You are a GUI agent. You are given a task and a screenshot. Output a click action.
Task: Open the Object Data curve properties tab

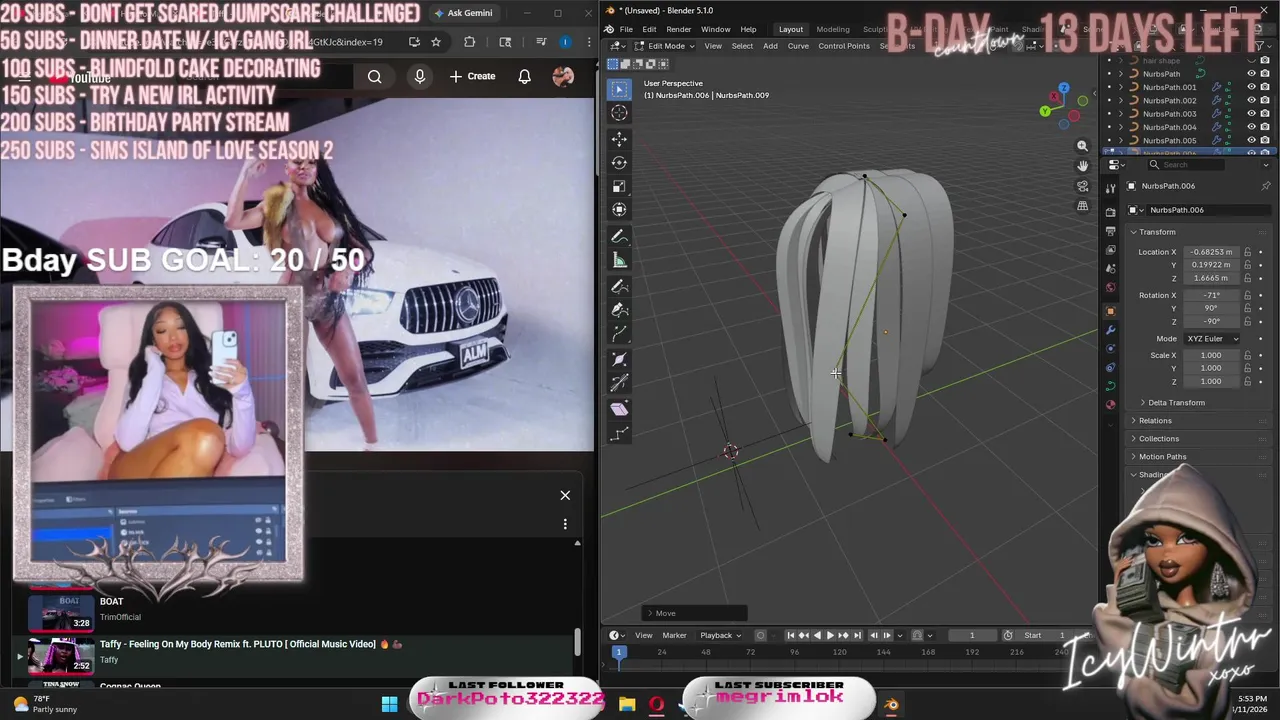[x=1110, y=386]
